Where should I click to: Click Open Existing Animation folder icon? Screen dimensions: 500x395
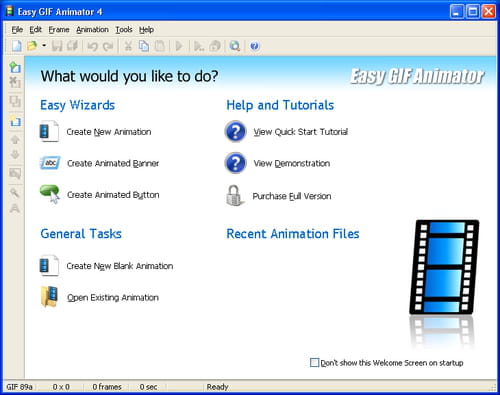point(49,296)
